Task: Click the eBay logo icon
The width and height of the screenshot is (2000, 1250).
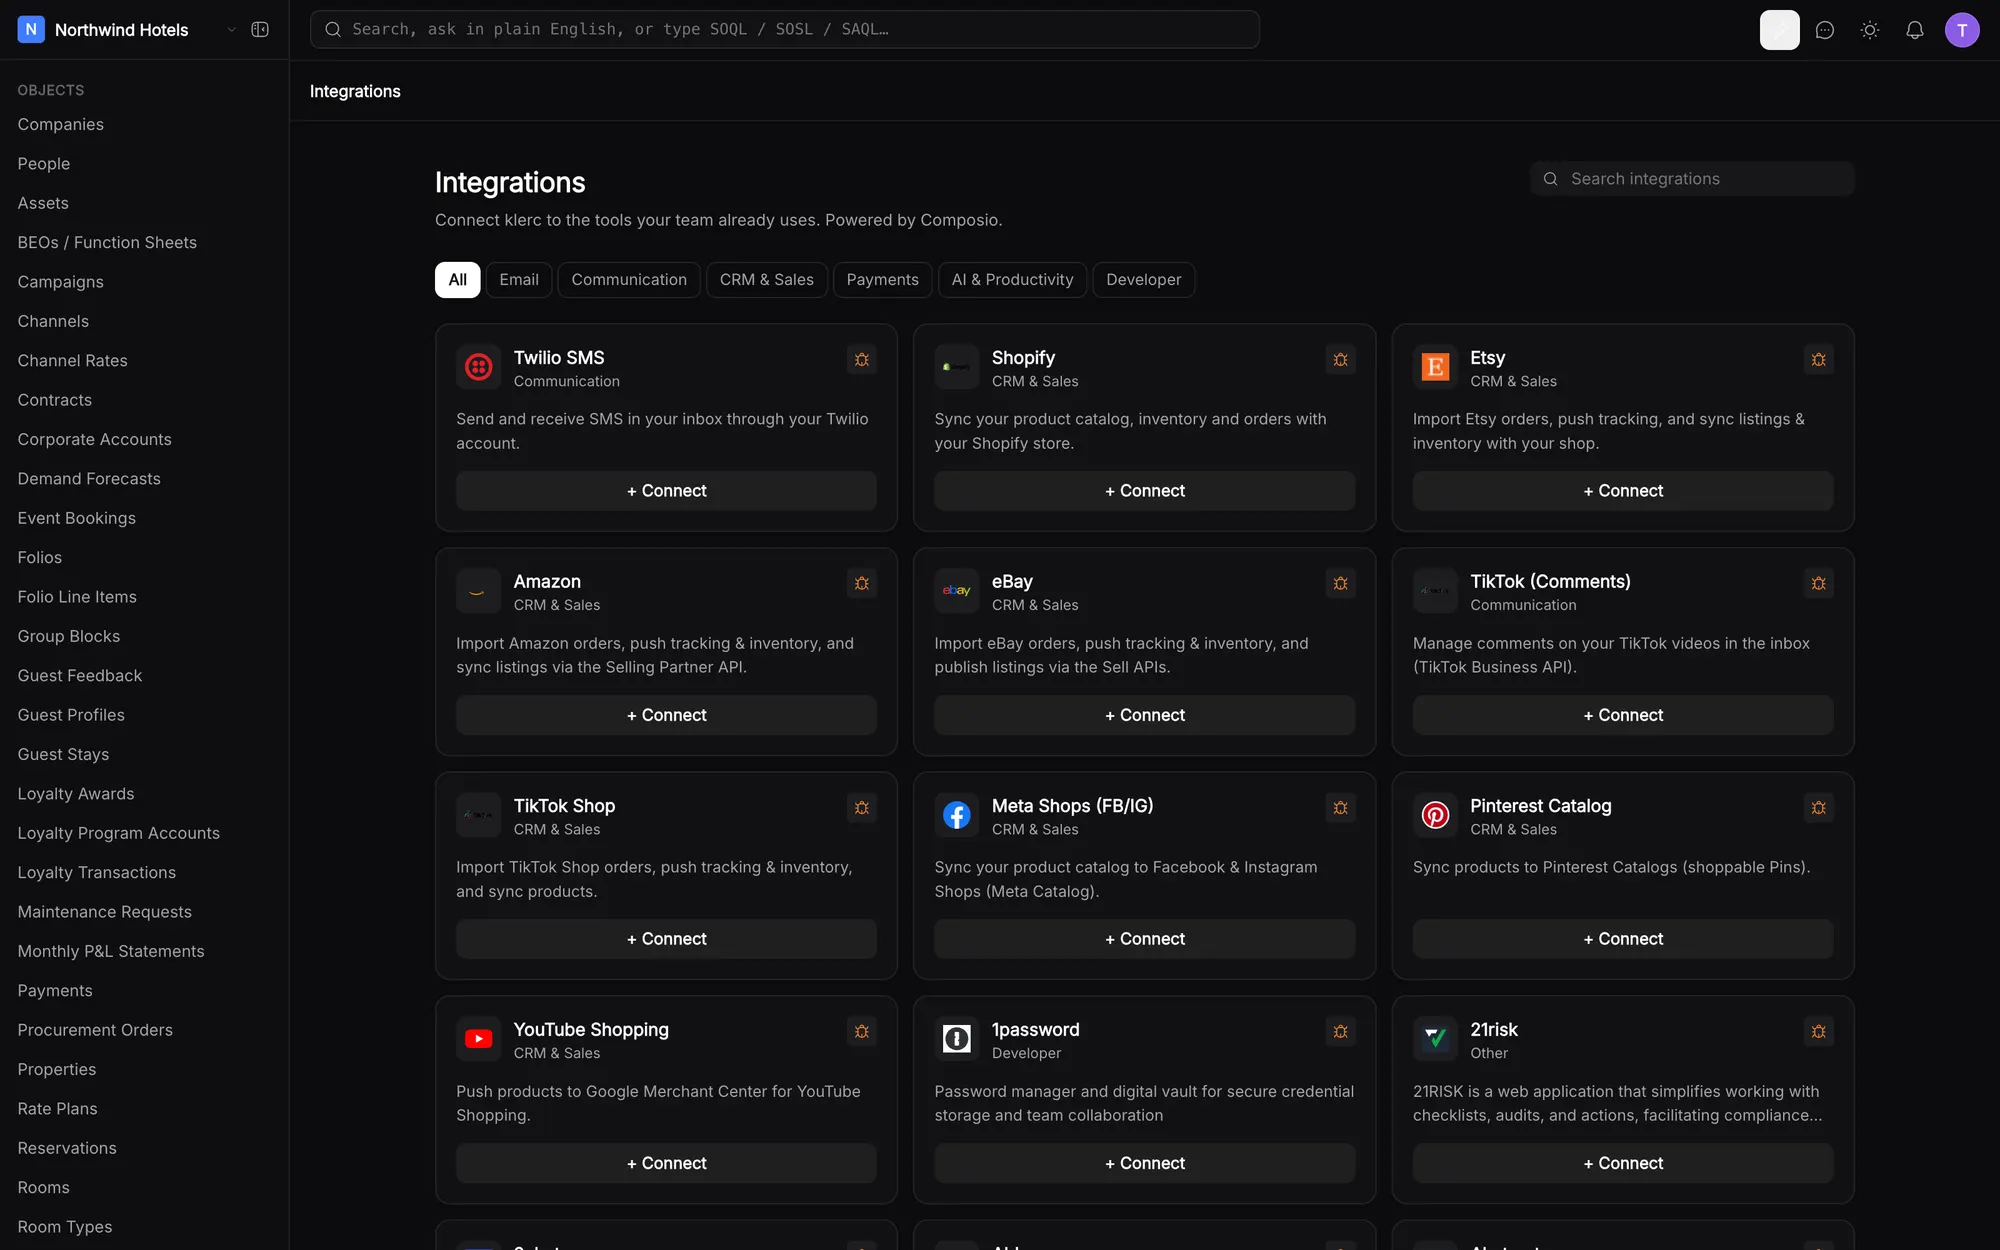Action: tap(956, 591)
